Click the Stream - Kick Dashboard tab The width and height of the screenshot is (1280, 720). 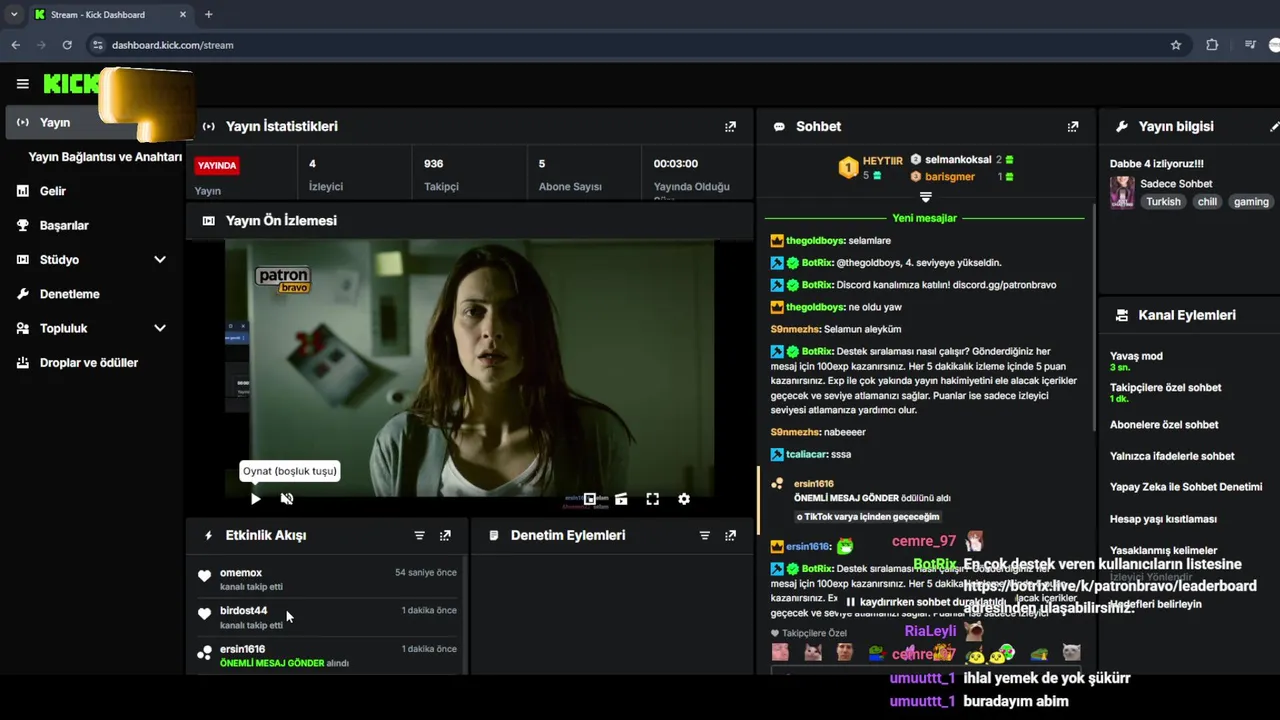[110, 14]
